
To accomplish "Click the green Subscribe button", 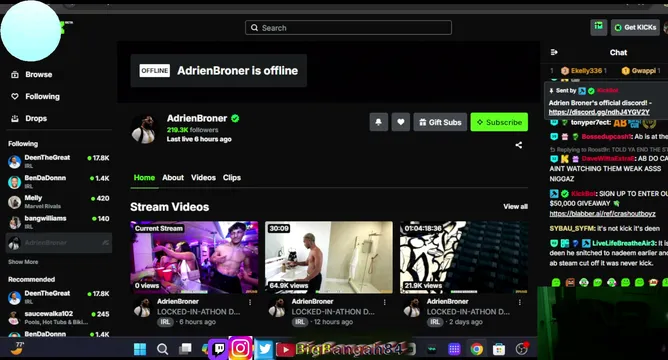I will [x=499, y=122].
